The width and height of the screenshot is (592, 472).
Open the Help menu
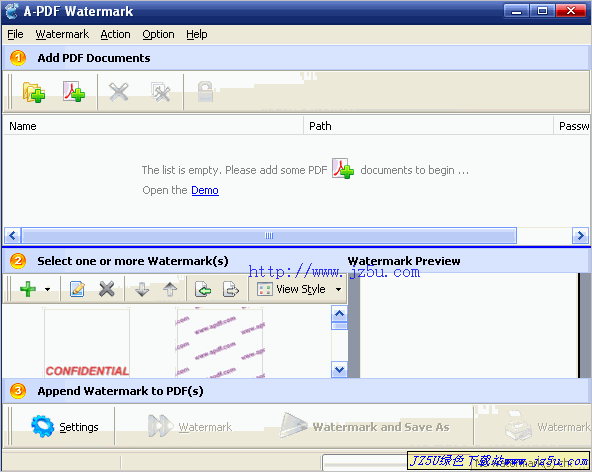tap(197, 34)
